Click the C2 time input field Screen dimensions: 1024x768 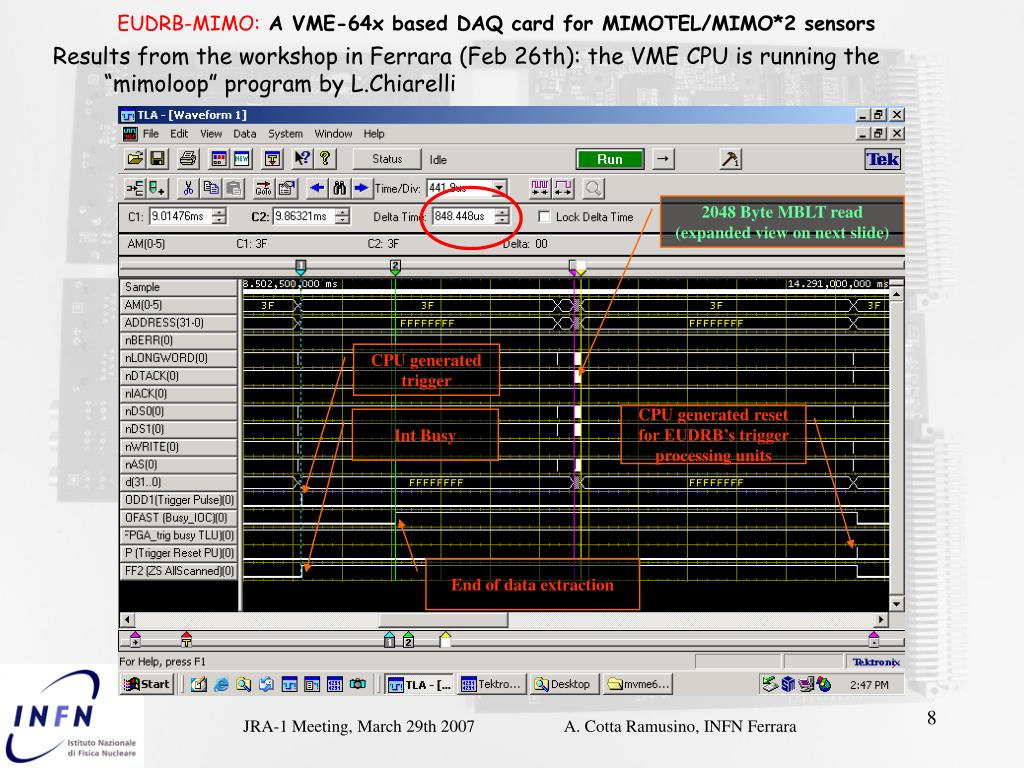pos(304,216)
